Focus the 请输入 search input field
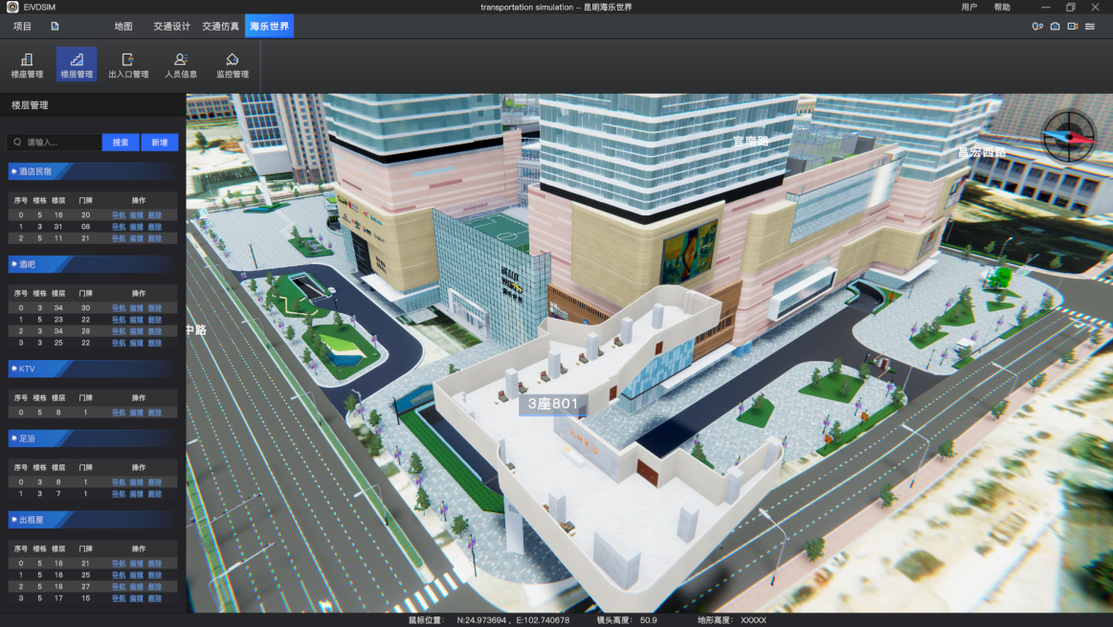This screenshot has width=1113, height=627. click(55, 143)
